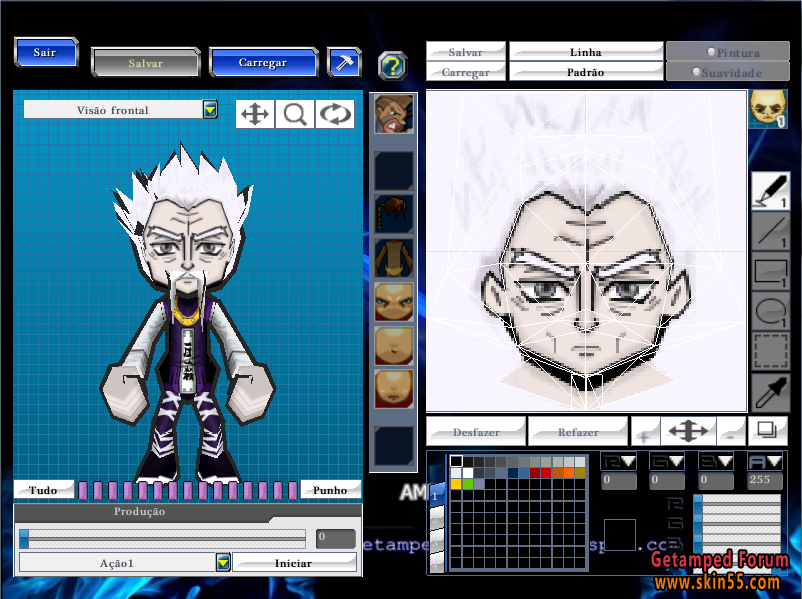
Task: Select the move view arrows icon
Action: click(x=255, y=114)
